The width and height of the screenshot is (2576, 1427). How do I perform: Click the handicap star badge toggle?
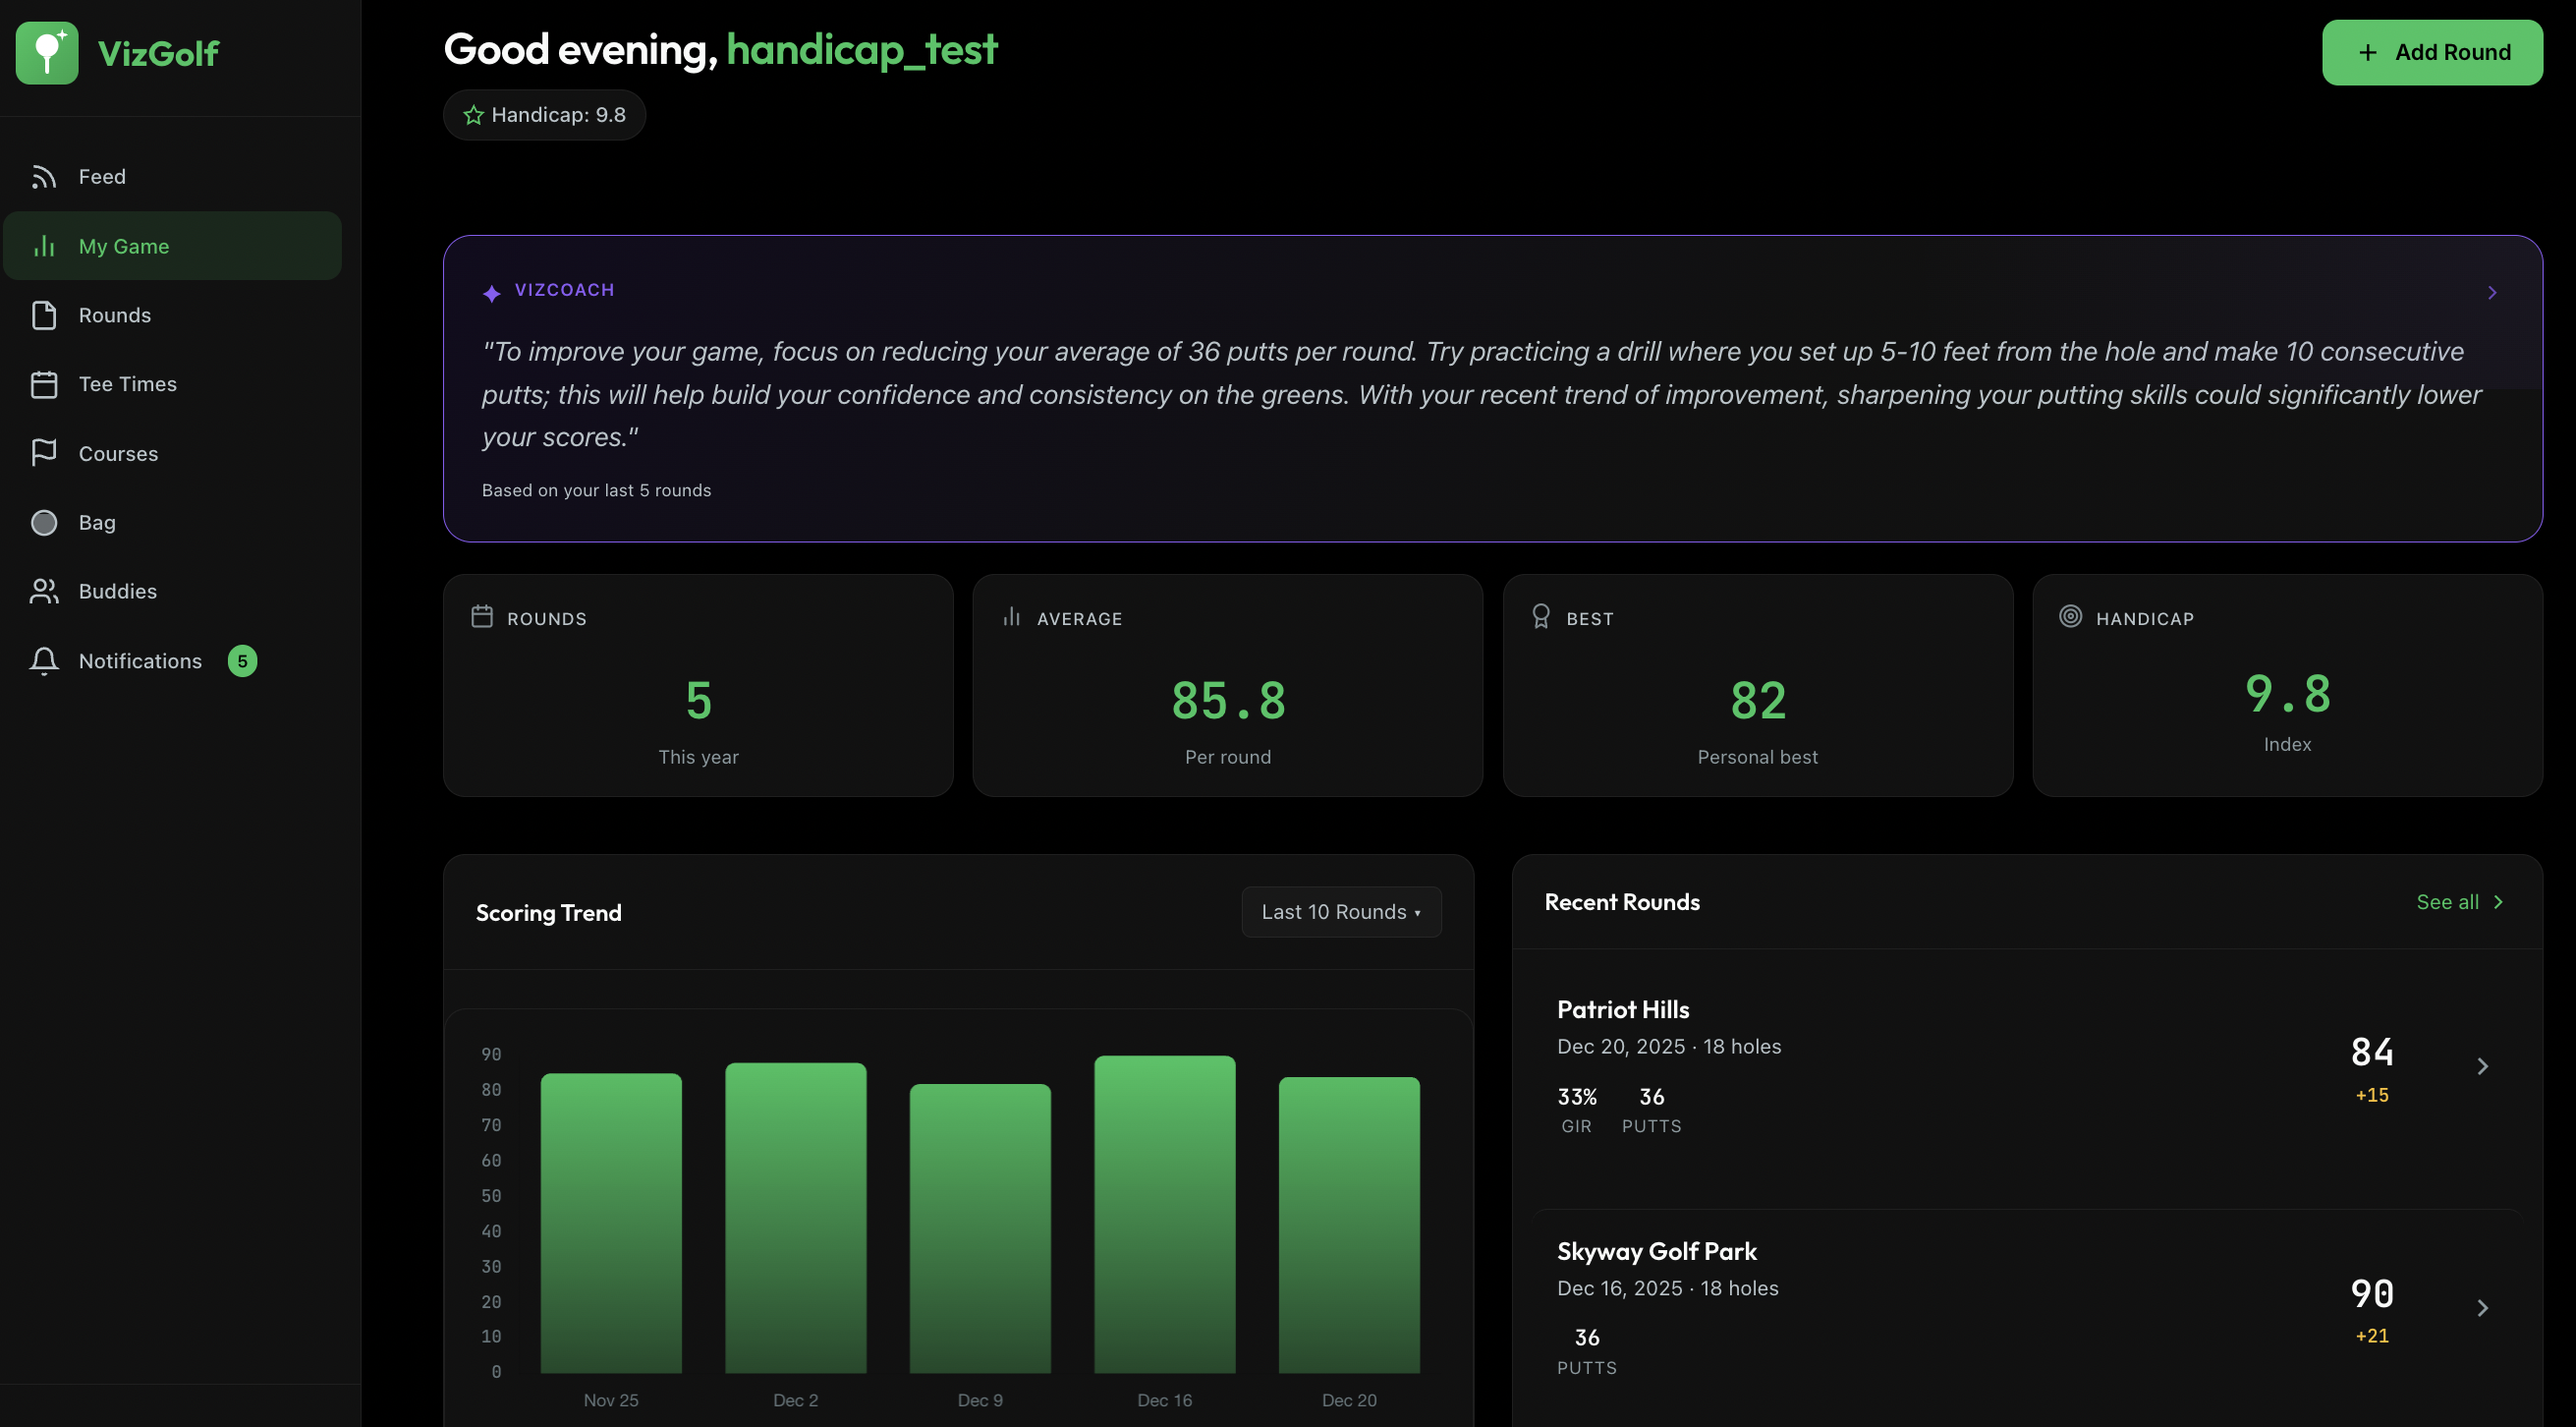tap(544, 114)
